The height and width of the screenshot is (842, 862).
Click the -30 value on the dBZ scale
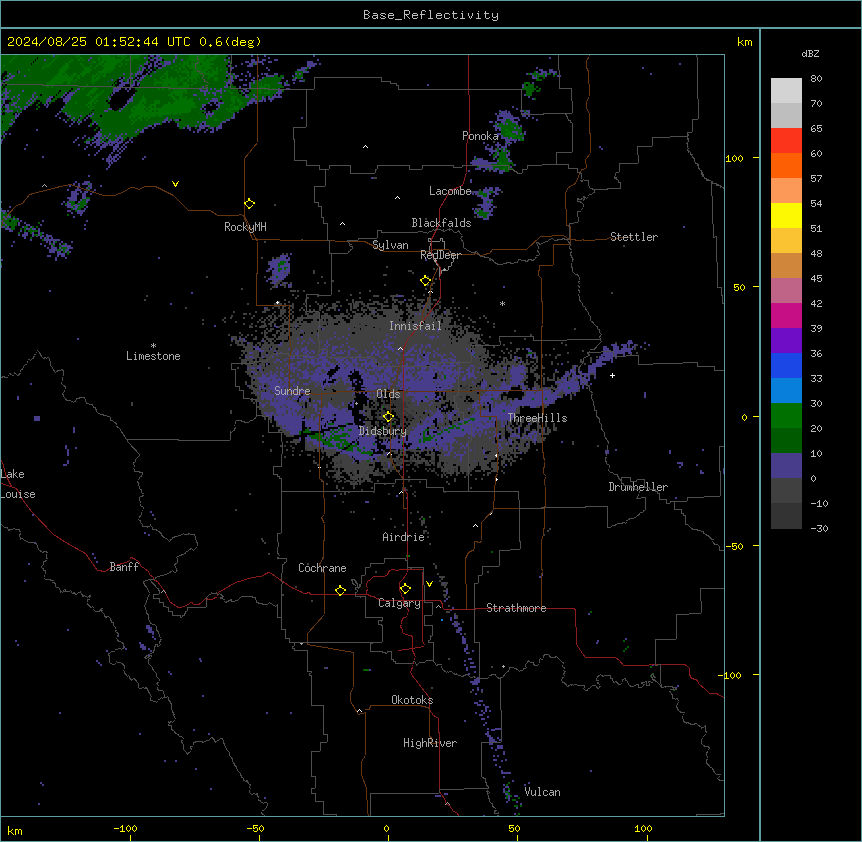click(x=819, y=528)
